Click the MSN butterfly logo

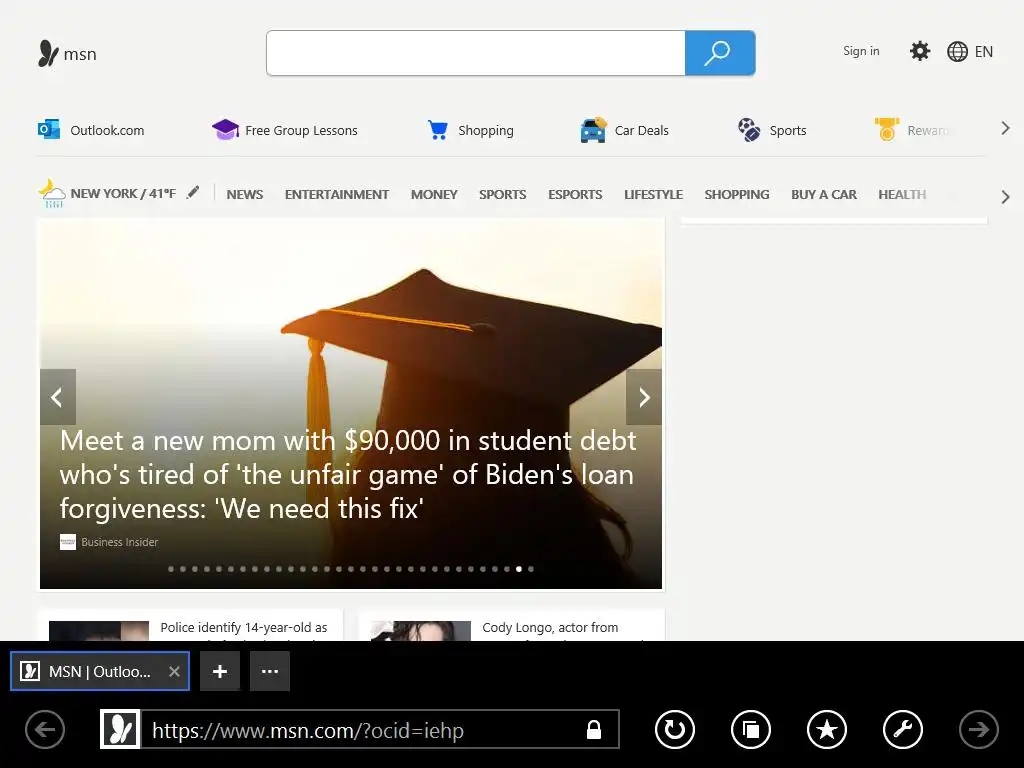click(x=48, y=54)
